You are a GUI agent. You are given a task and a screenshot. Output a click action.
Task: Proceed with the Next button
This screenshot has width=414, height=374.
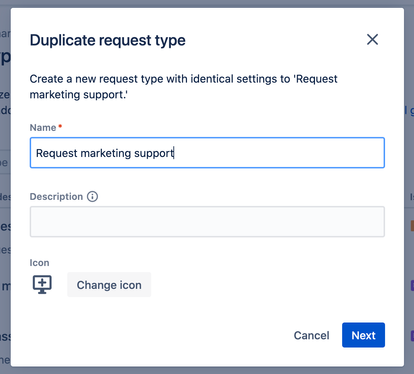[363, 335]
